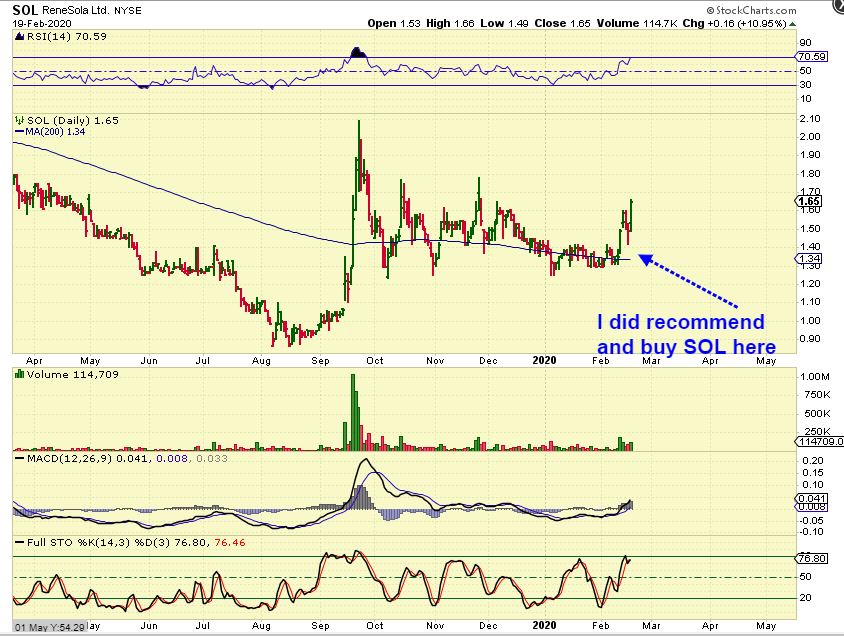Image resolution: width=844 pixels, height=636 pixels.
Task: Click the ReneSola Ltd. company name
Action: 75,11
